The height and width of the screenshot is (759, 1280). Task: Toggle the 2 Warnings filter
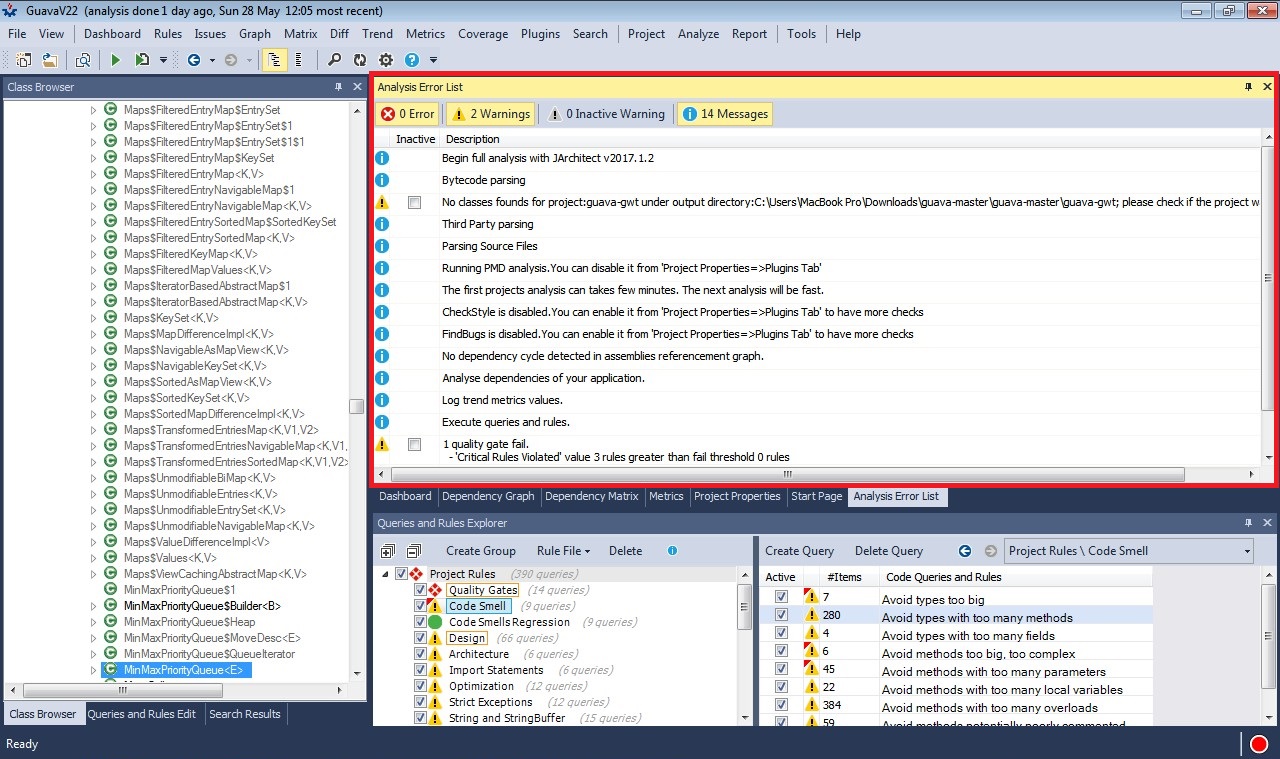pyautogui.click(x=491, y=114)
